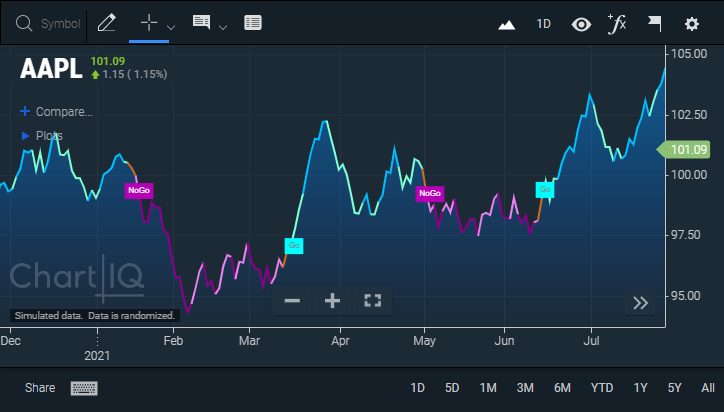This screenshot has height=412, width=724.
Task: Toggle the info tooltip icon
Action: (201, 22)
